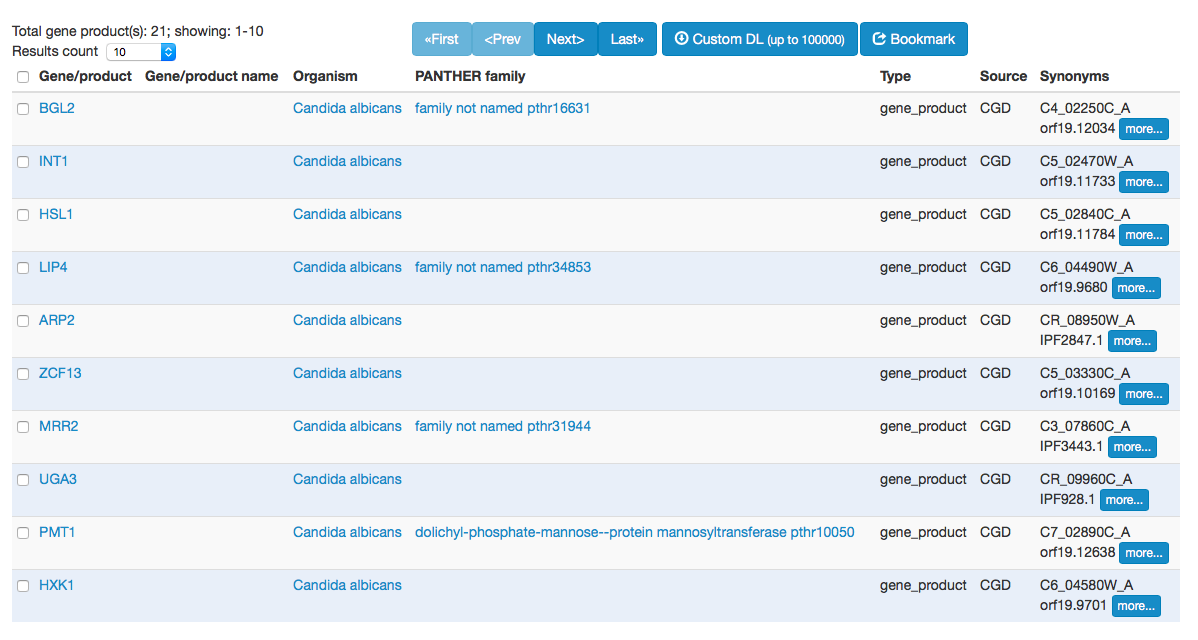Open the Results count dropdown
The image size is (1198, 640).
(141, 52)
